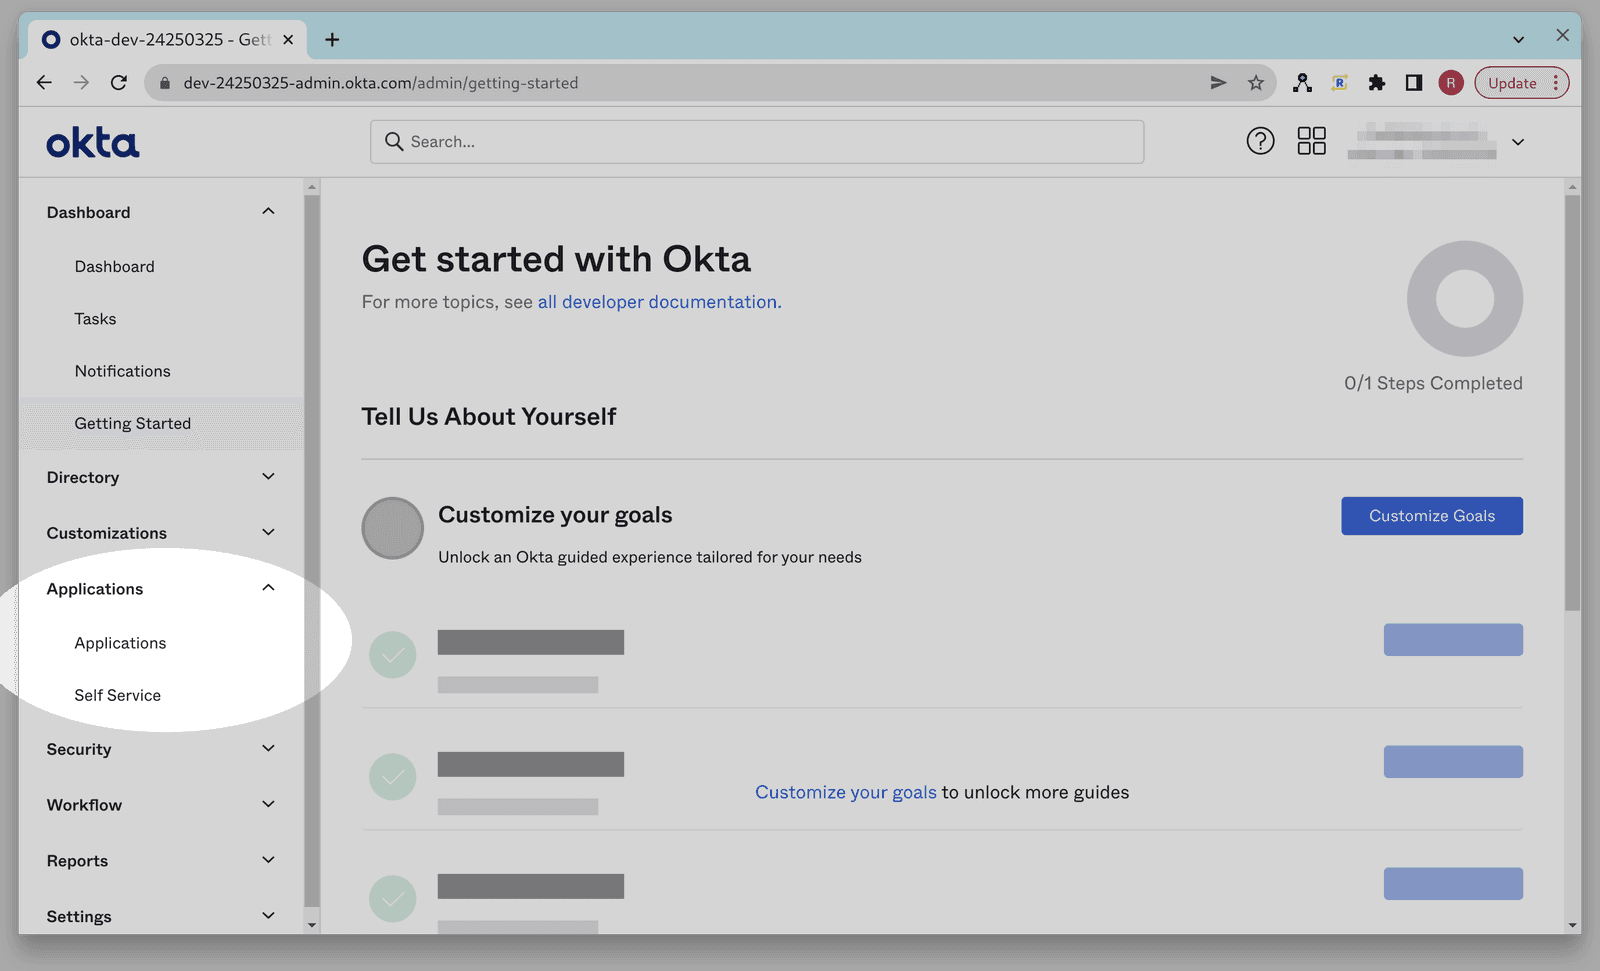
Task: Expand the Security section
Action: [268, 748]
